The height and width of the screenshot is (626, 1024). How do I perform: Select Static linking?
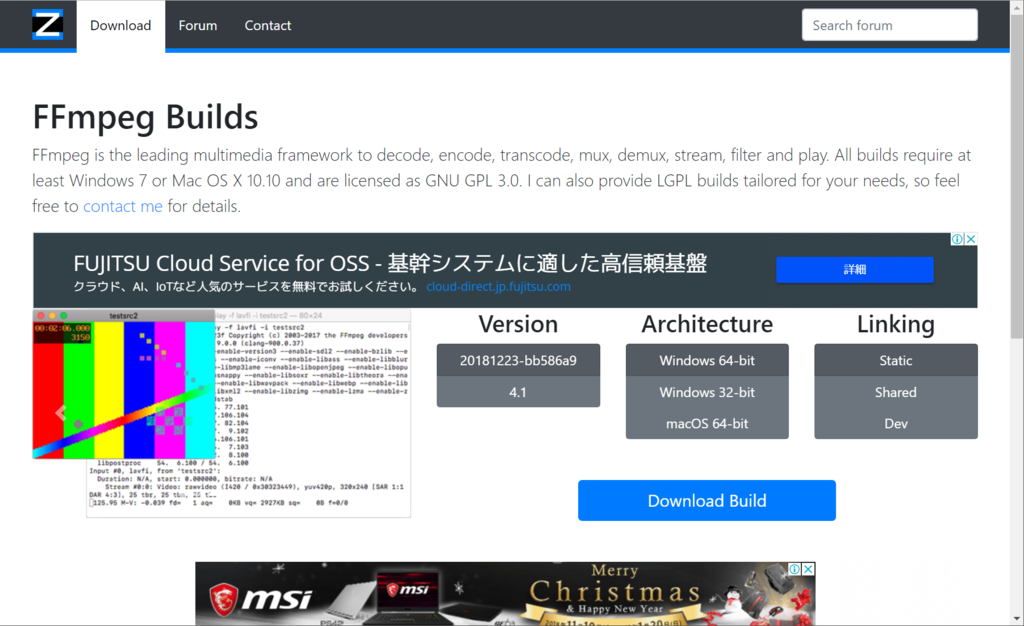(x=896, y=360)
